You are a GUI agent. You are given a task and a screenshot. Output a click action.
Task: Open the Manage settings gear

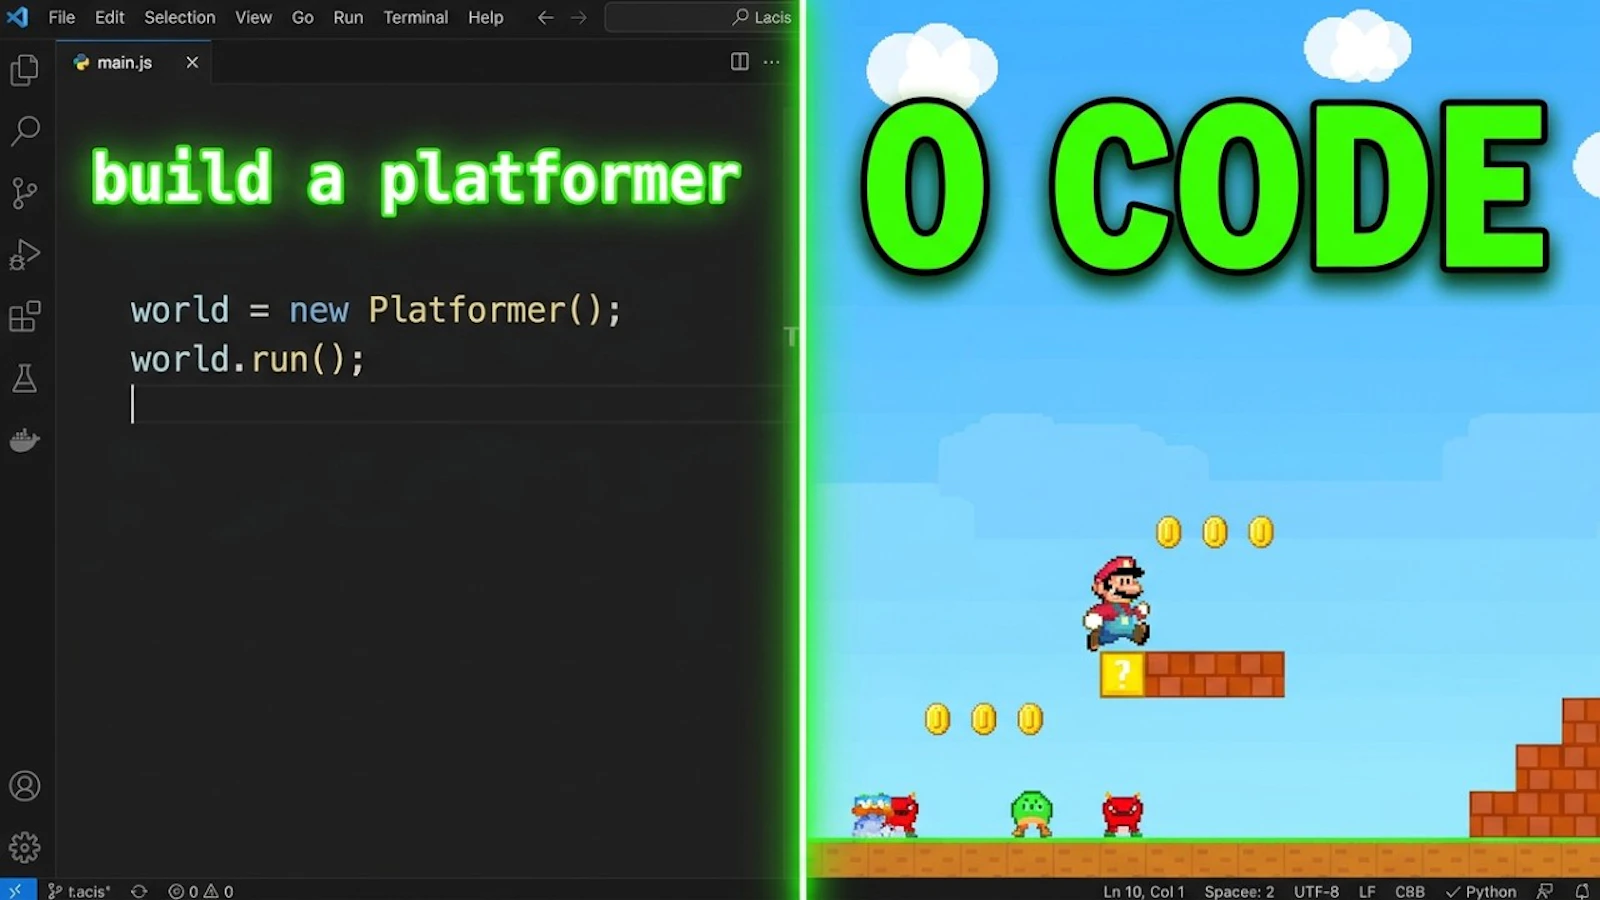click(x=24, y=848)
